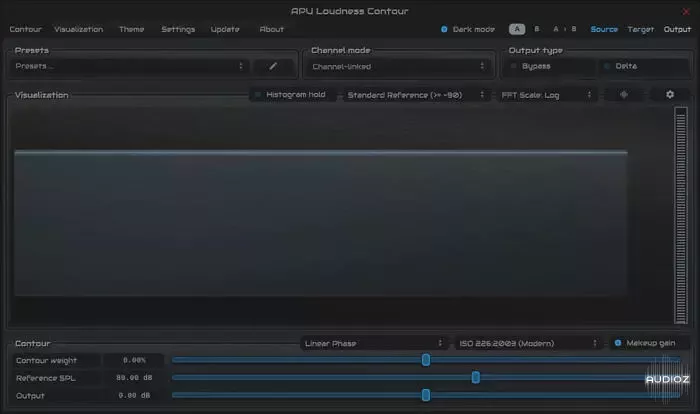Click the Reference SPL slider handle

pyautogui.click(x=476, y=377)
